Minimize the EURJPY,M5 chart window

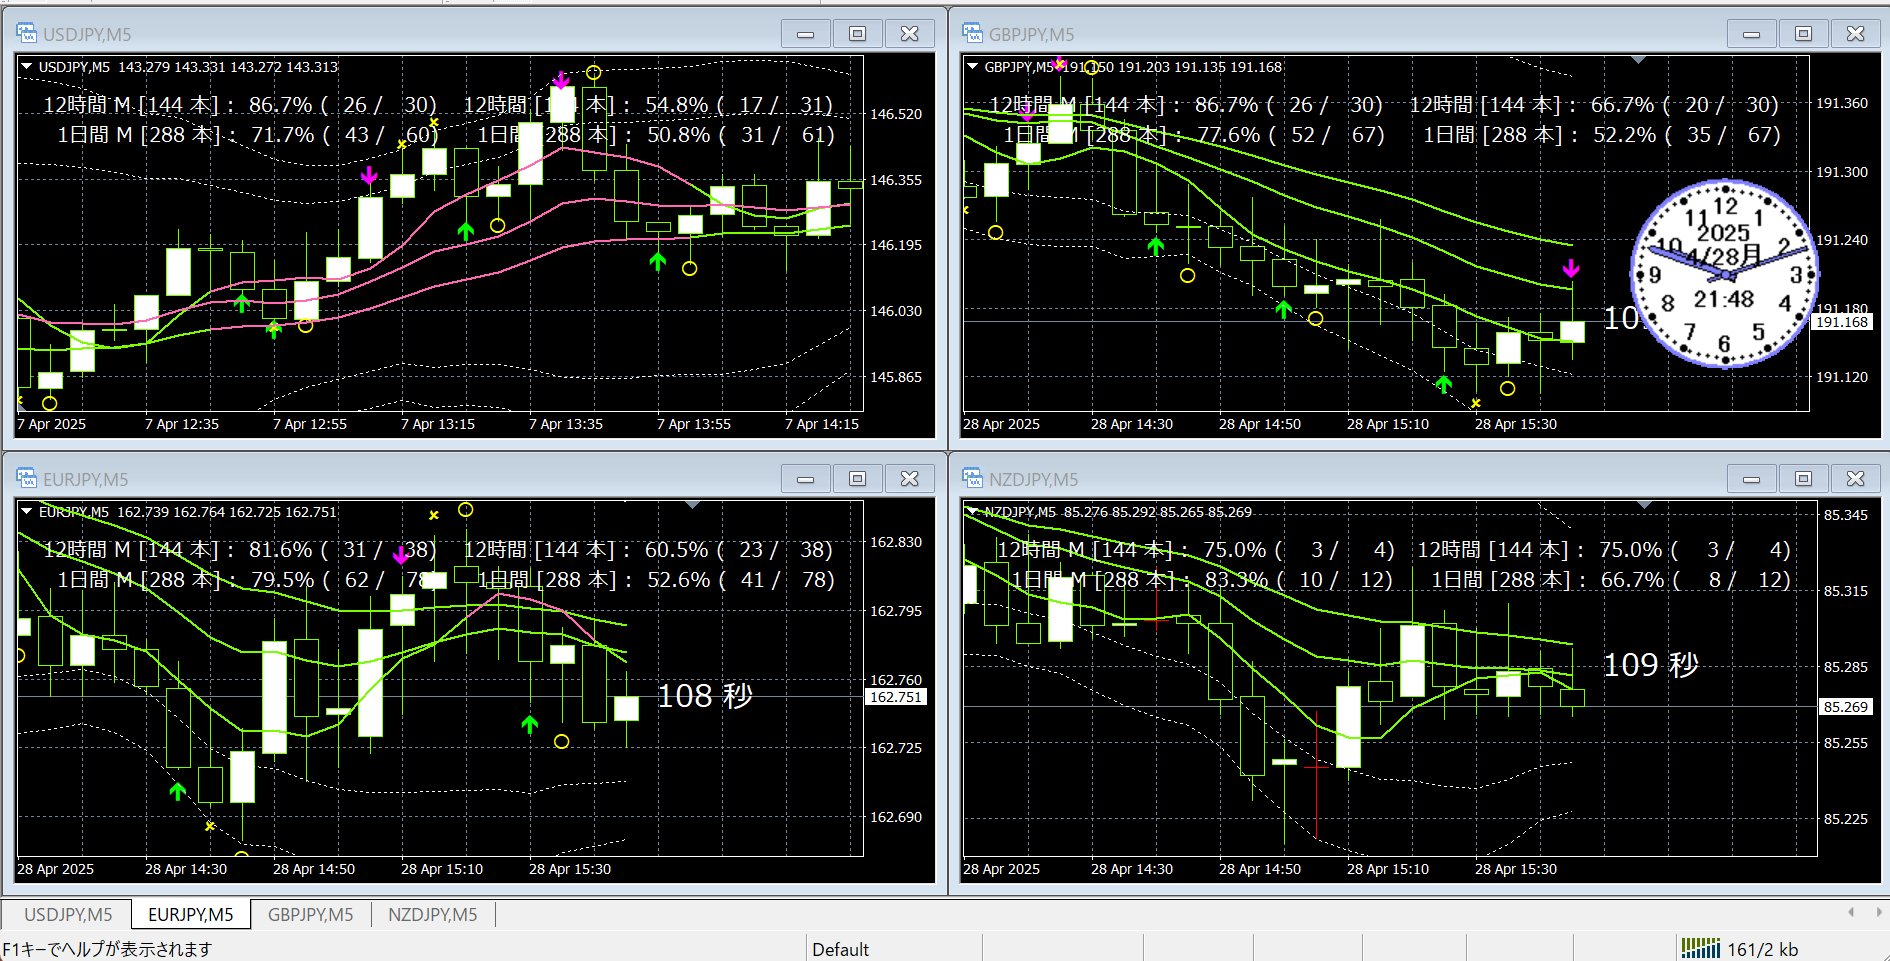(805, 479)
